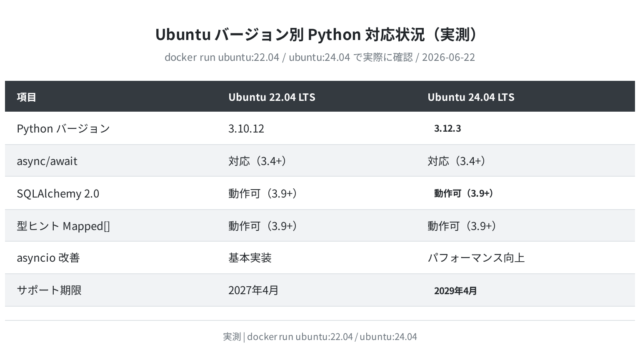Click 動作可（3.9+）for Mapped[] under 24.04

click(x=462, y=226)
